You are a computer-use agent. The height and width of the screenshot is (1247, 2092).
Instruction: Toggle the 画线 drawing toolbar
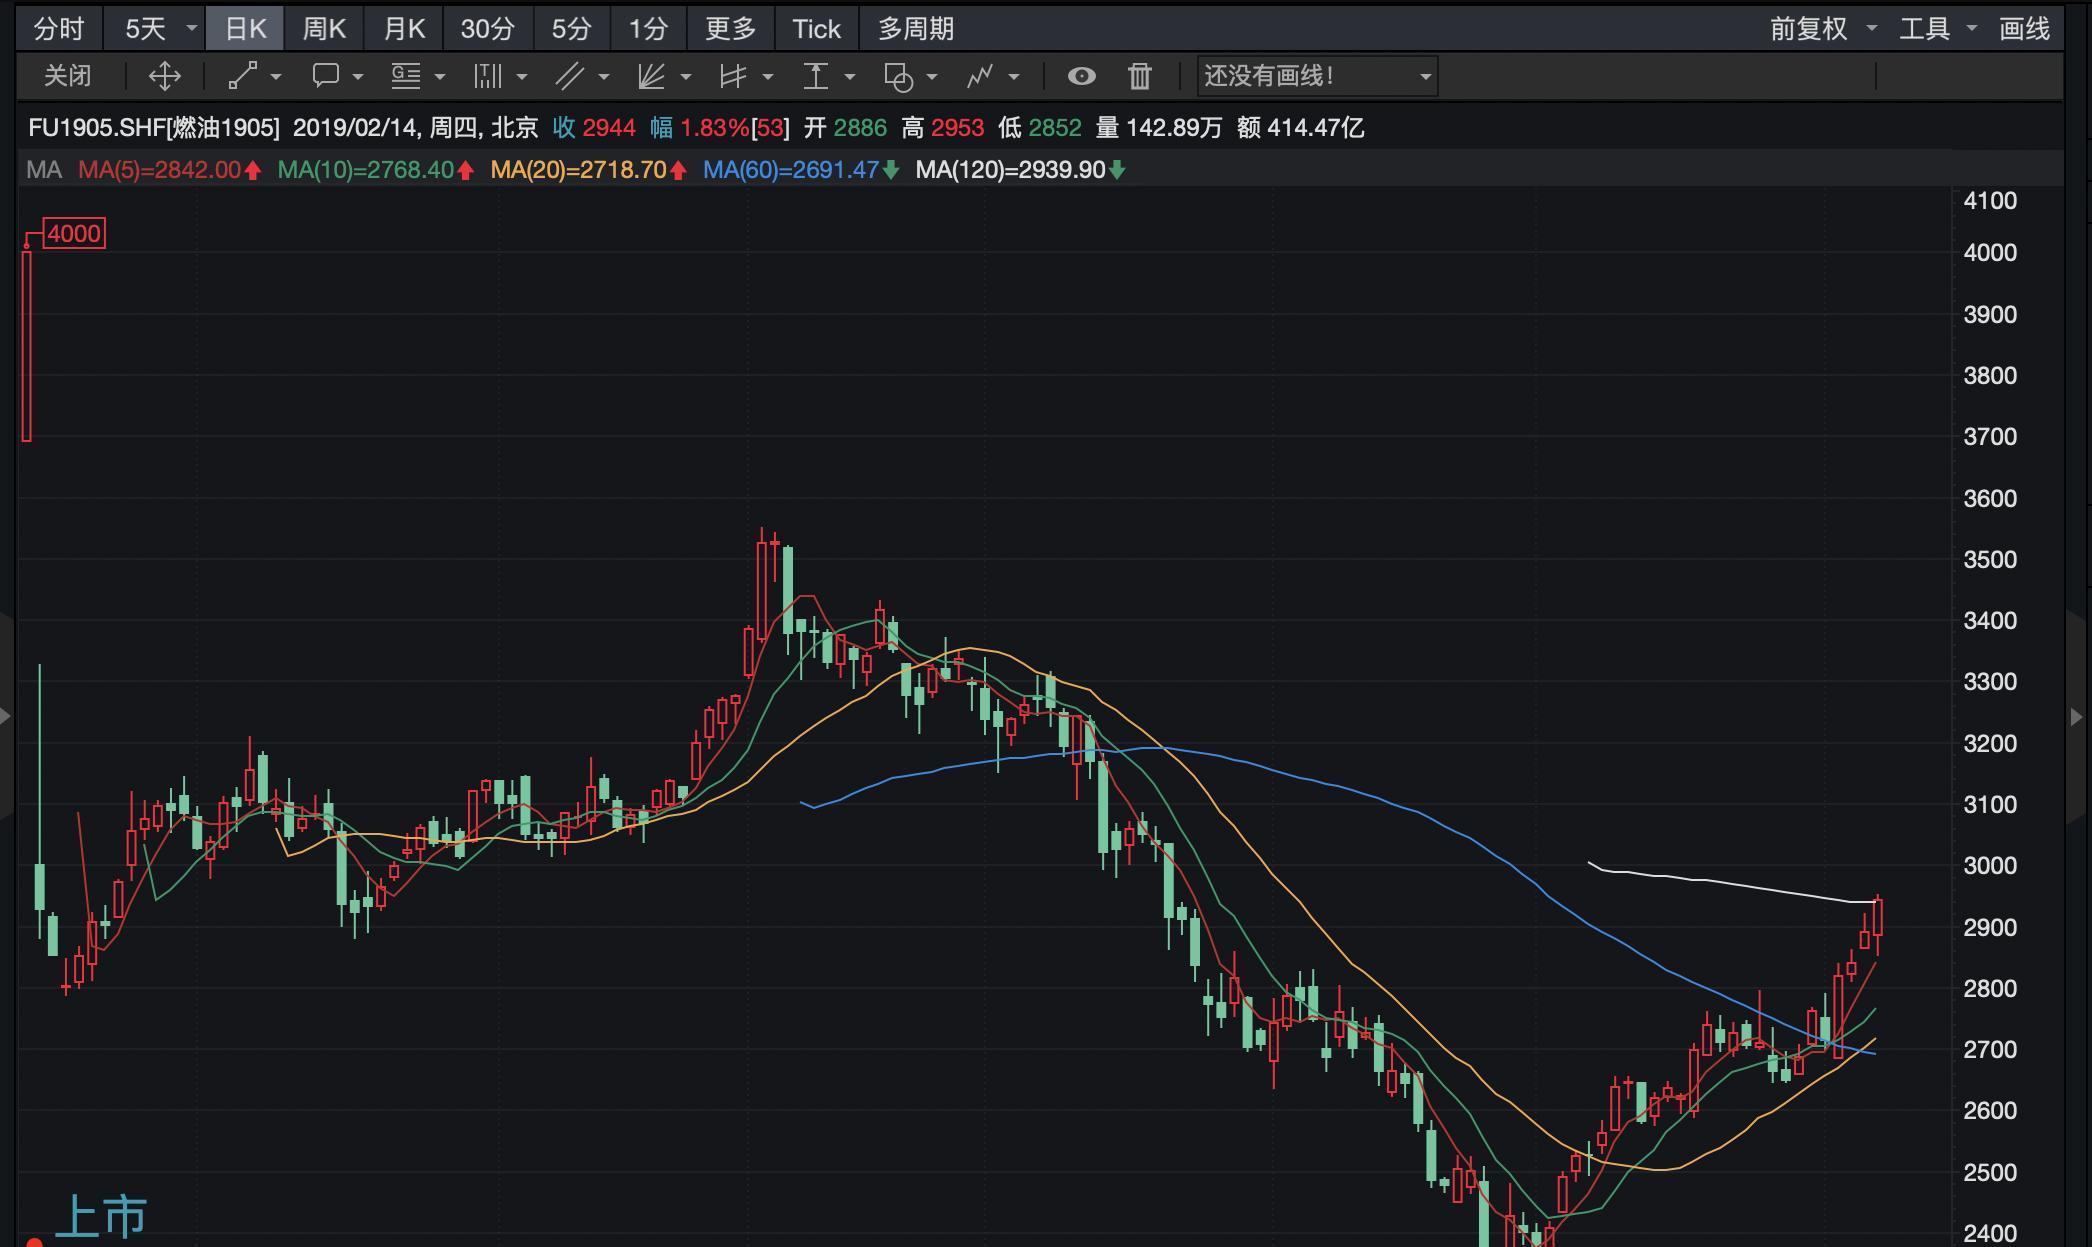pyautogui.click(x=2025, y=29)
